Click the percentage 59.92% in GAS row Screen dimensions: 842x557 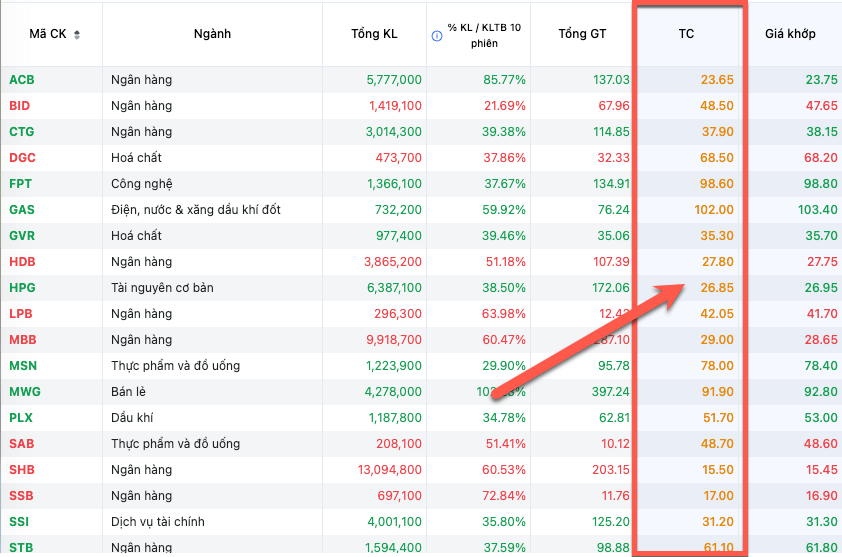pyautogui.click(x=503, y=209)
